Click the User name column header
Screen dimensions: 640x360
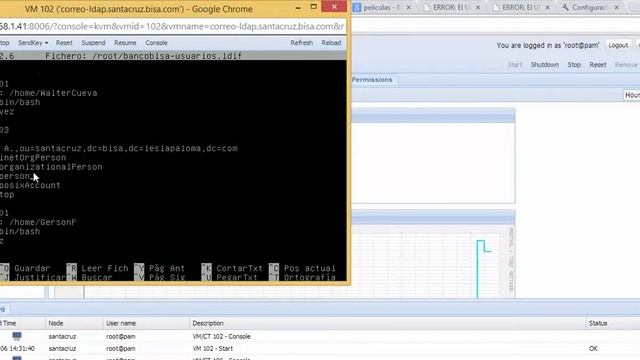click(146, 323)
